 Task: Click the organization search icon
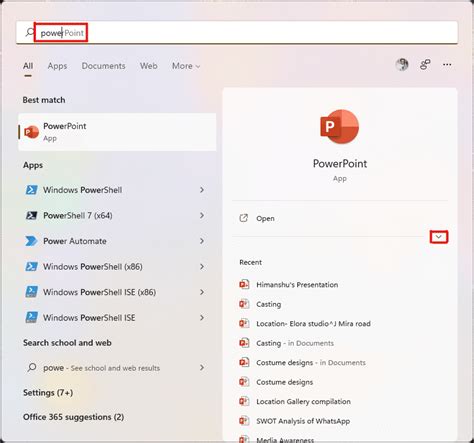pos(425,64)
